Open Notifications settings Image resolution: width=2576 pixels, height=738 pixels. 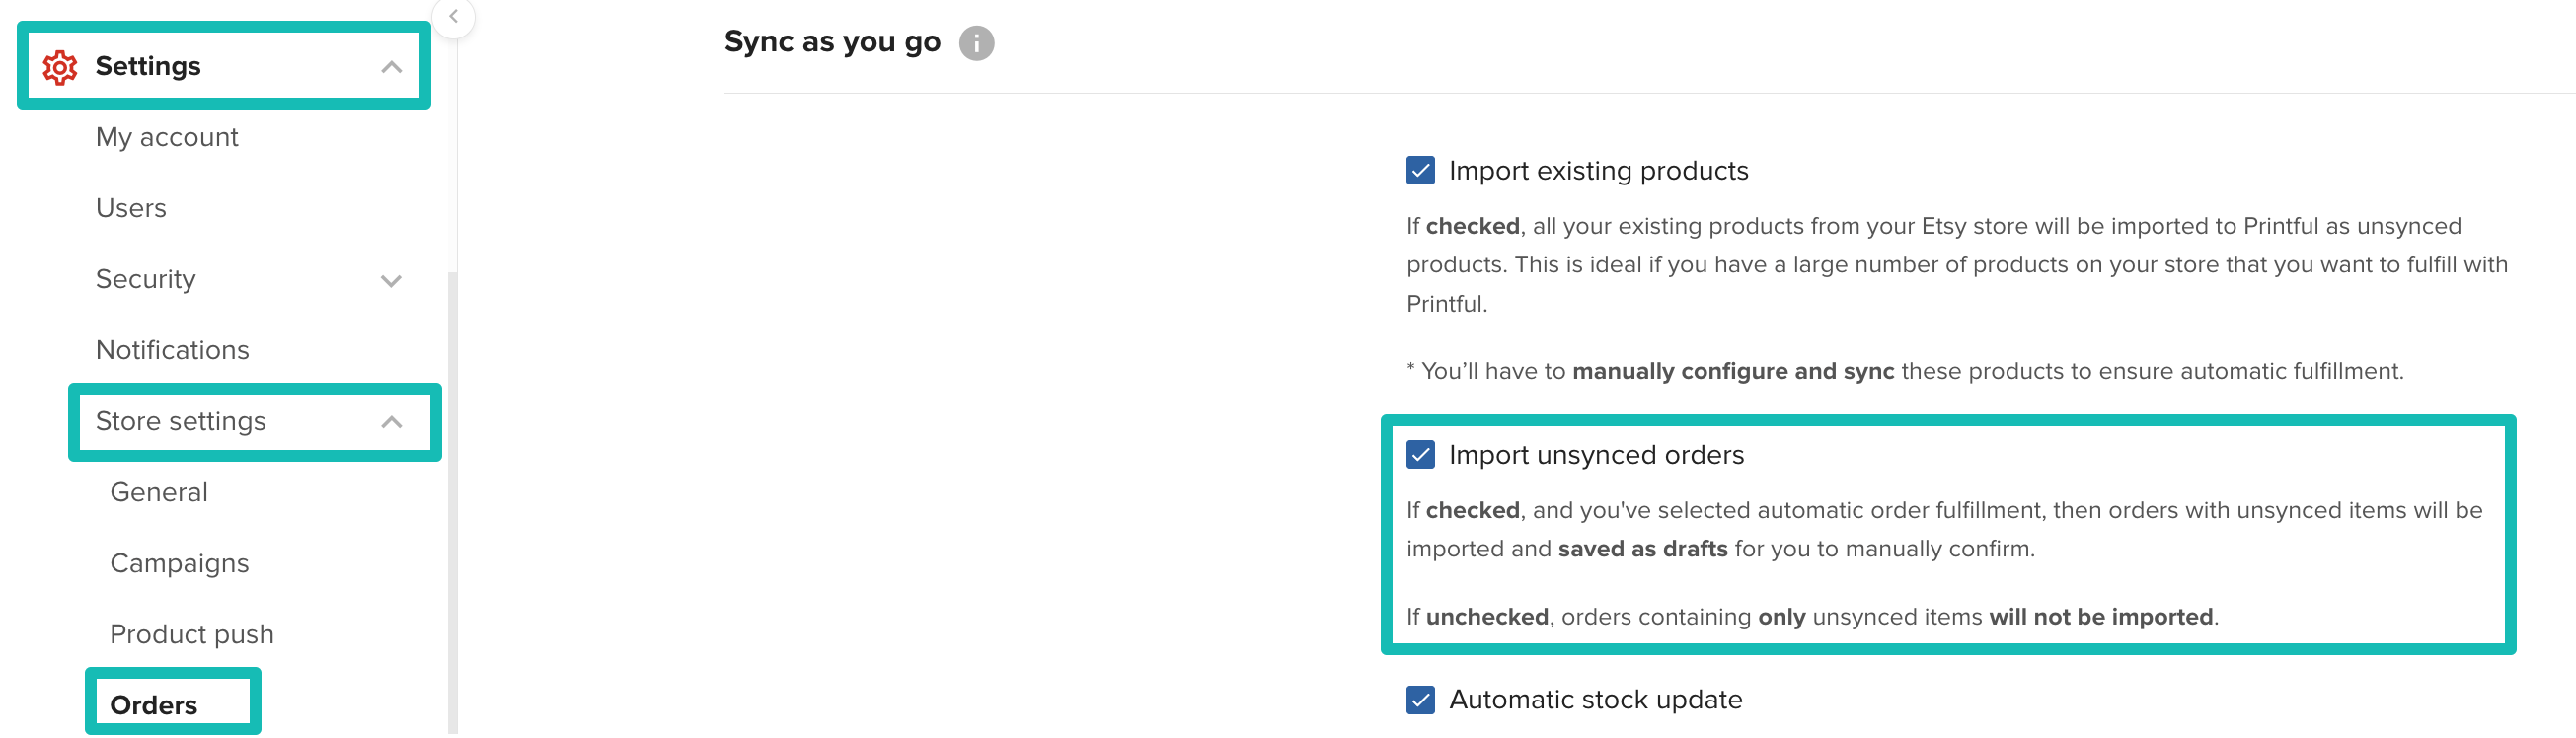click(172, 350)
